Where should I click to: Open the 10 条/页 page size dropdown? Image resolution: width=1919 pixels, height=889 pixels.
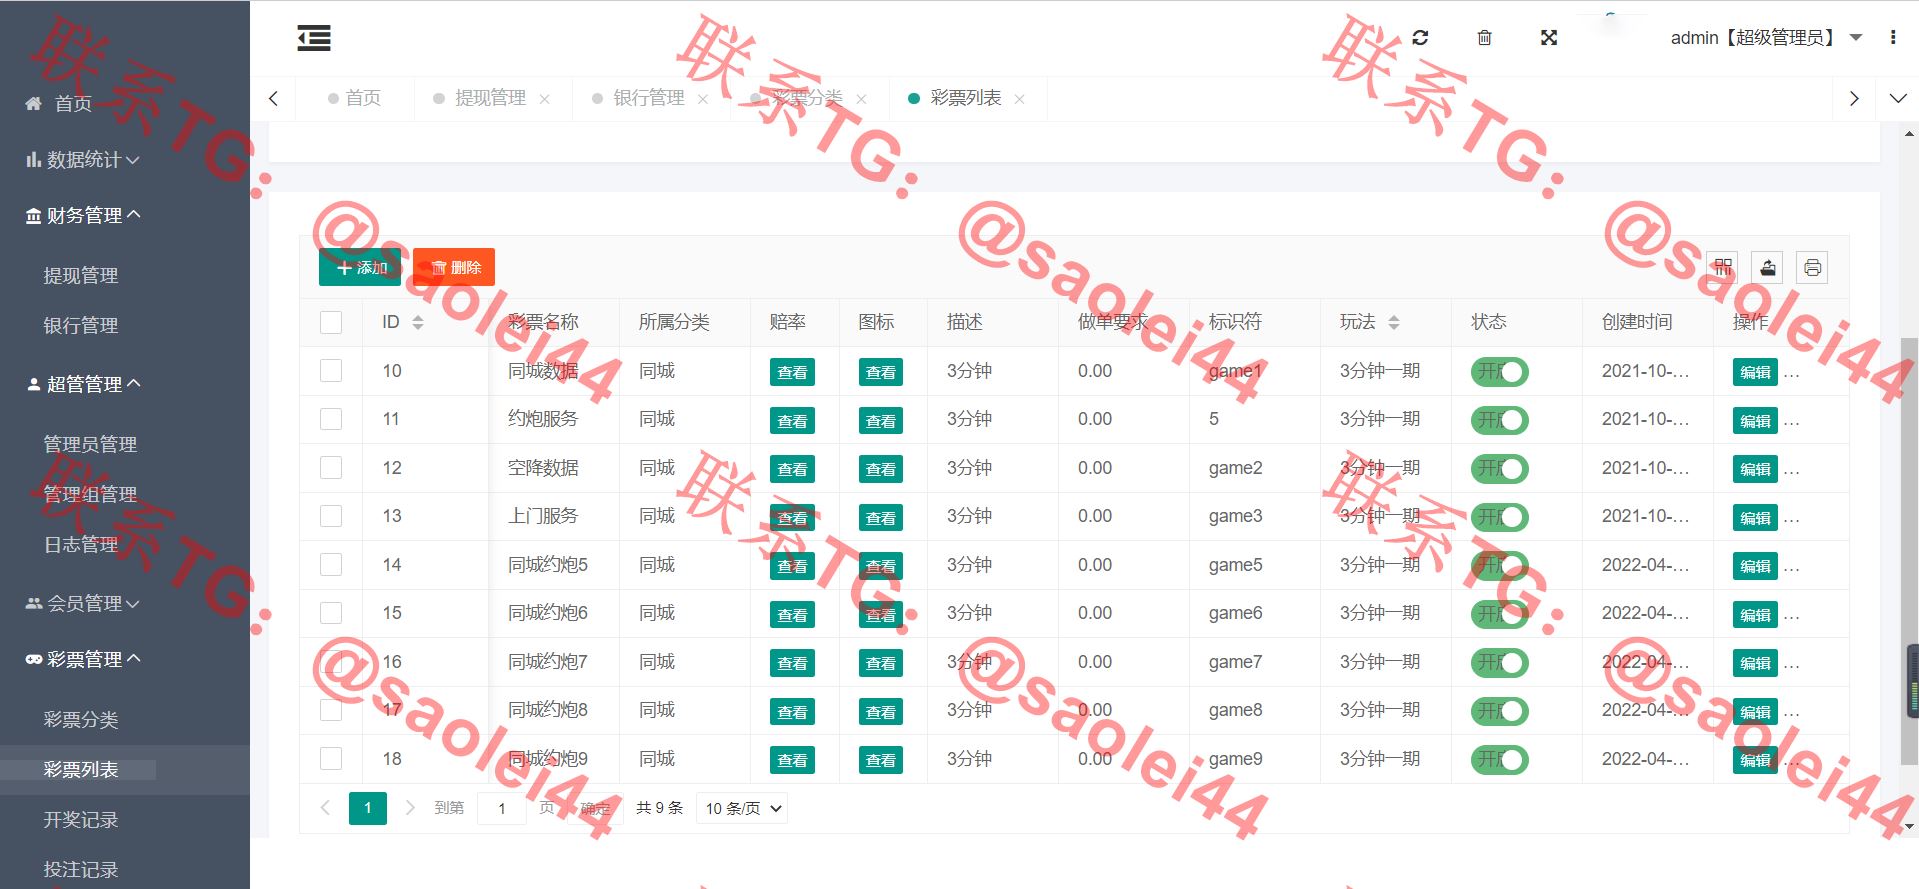pos(742,808)
